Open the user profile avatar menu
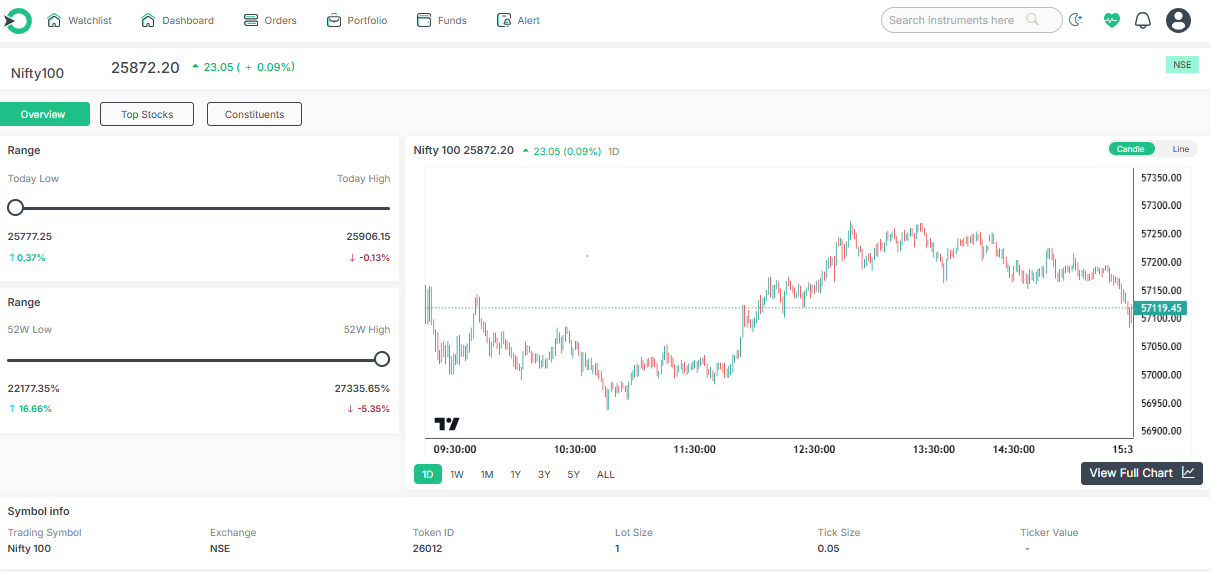The width and height of the screenshot is (1211, 572). point(1179,20)
